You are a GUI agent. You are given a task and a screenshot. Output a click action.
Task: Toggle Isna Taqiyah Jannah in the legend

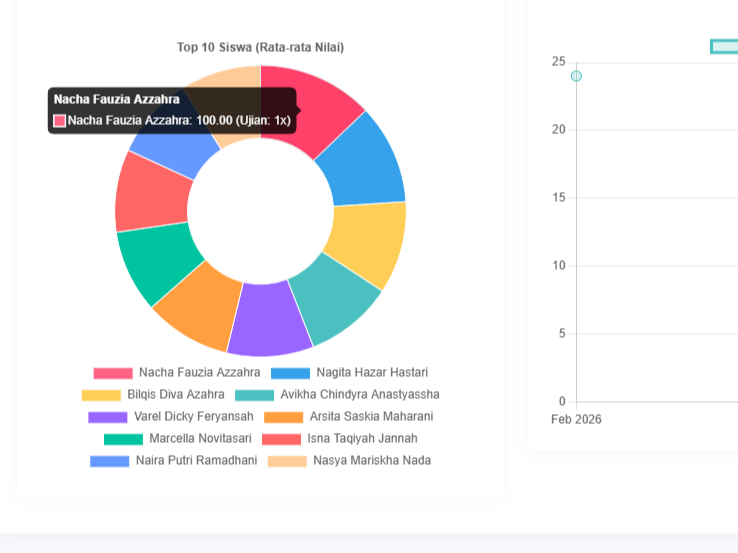click(362, 439)
